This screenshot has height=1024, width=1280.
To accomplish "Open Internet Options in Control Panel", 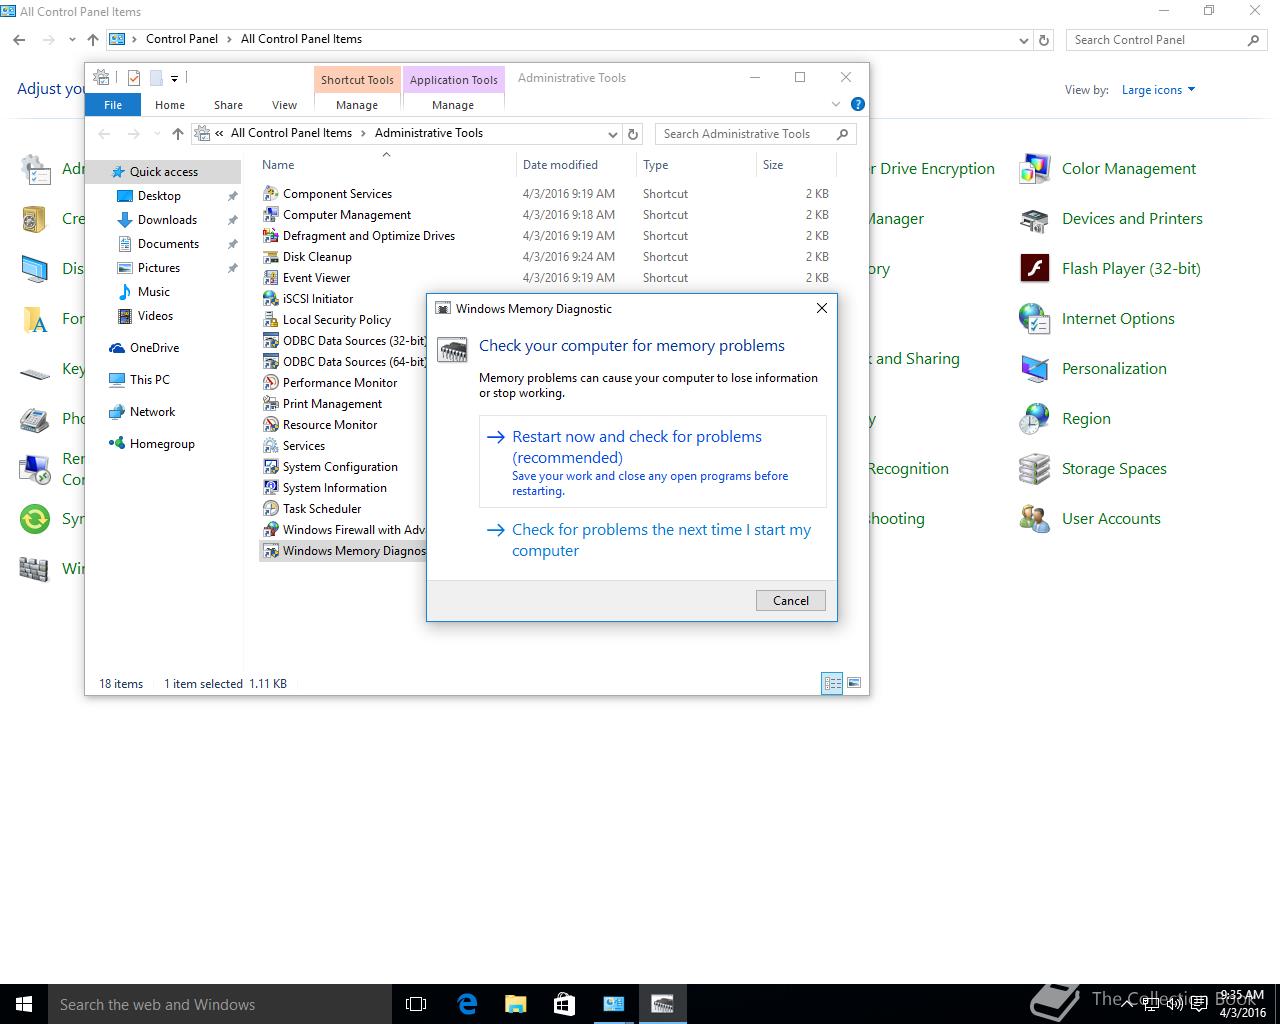I will pyautogui.click(x=1097, y=319).
